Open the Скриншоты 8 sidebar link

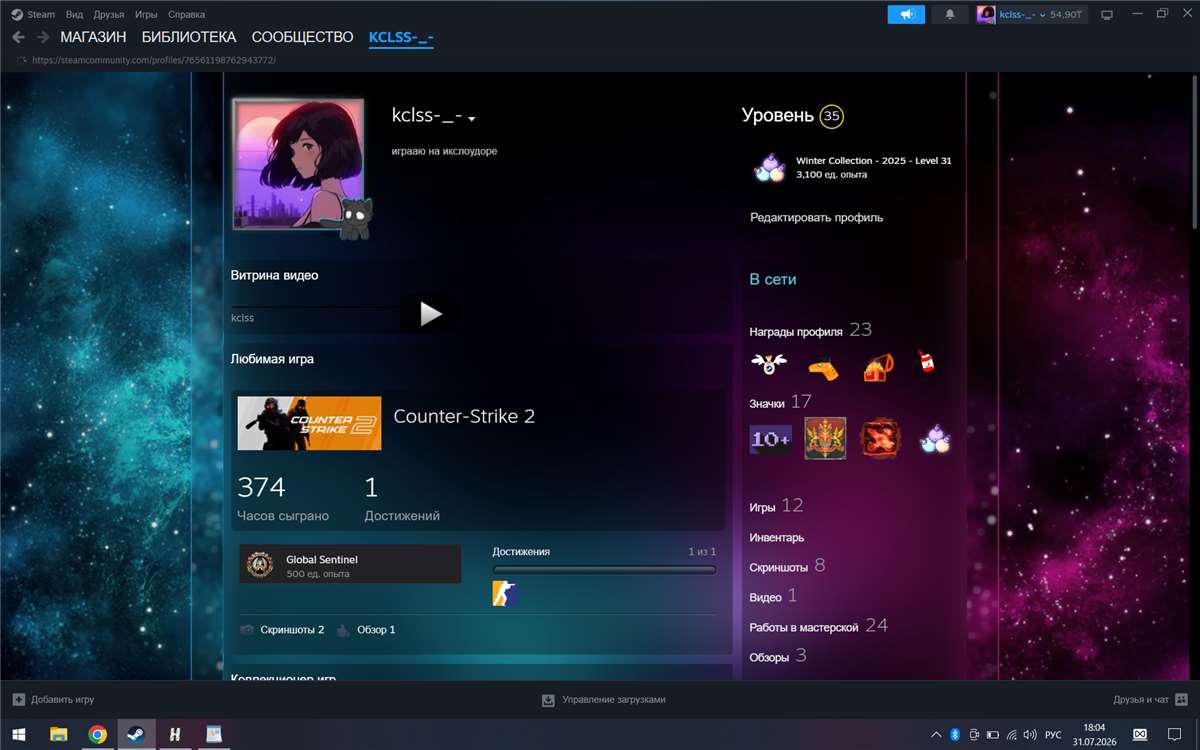click(x=787, y=566)
